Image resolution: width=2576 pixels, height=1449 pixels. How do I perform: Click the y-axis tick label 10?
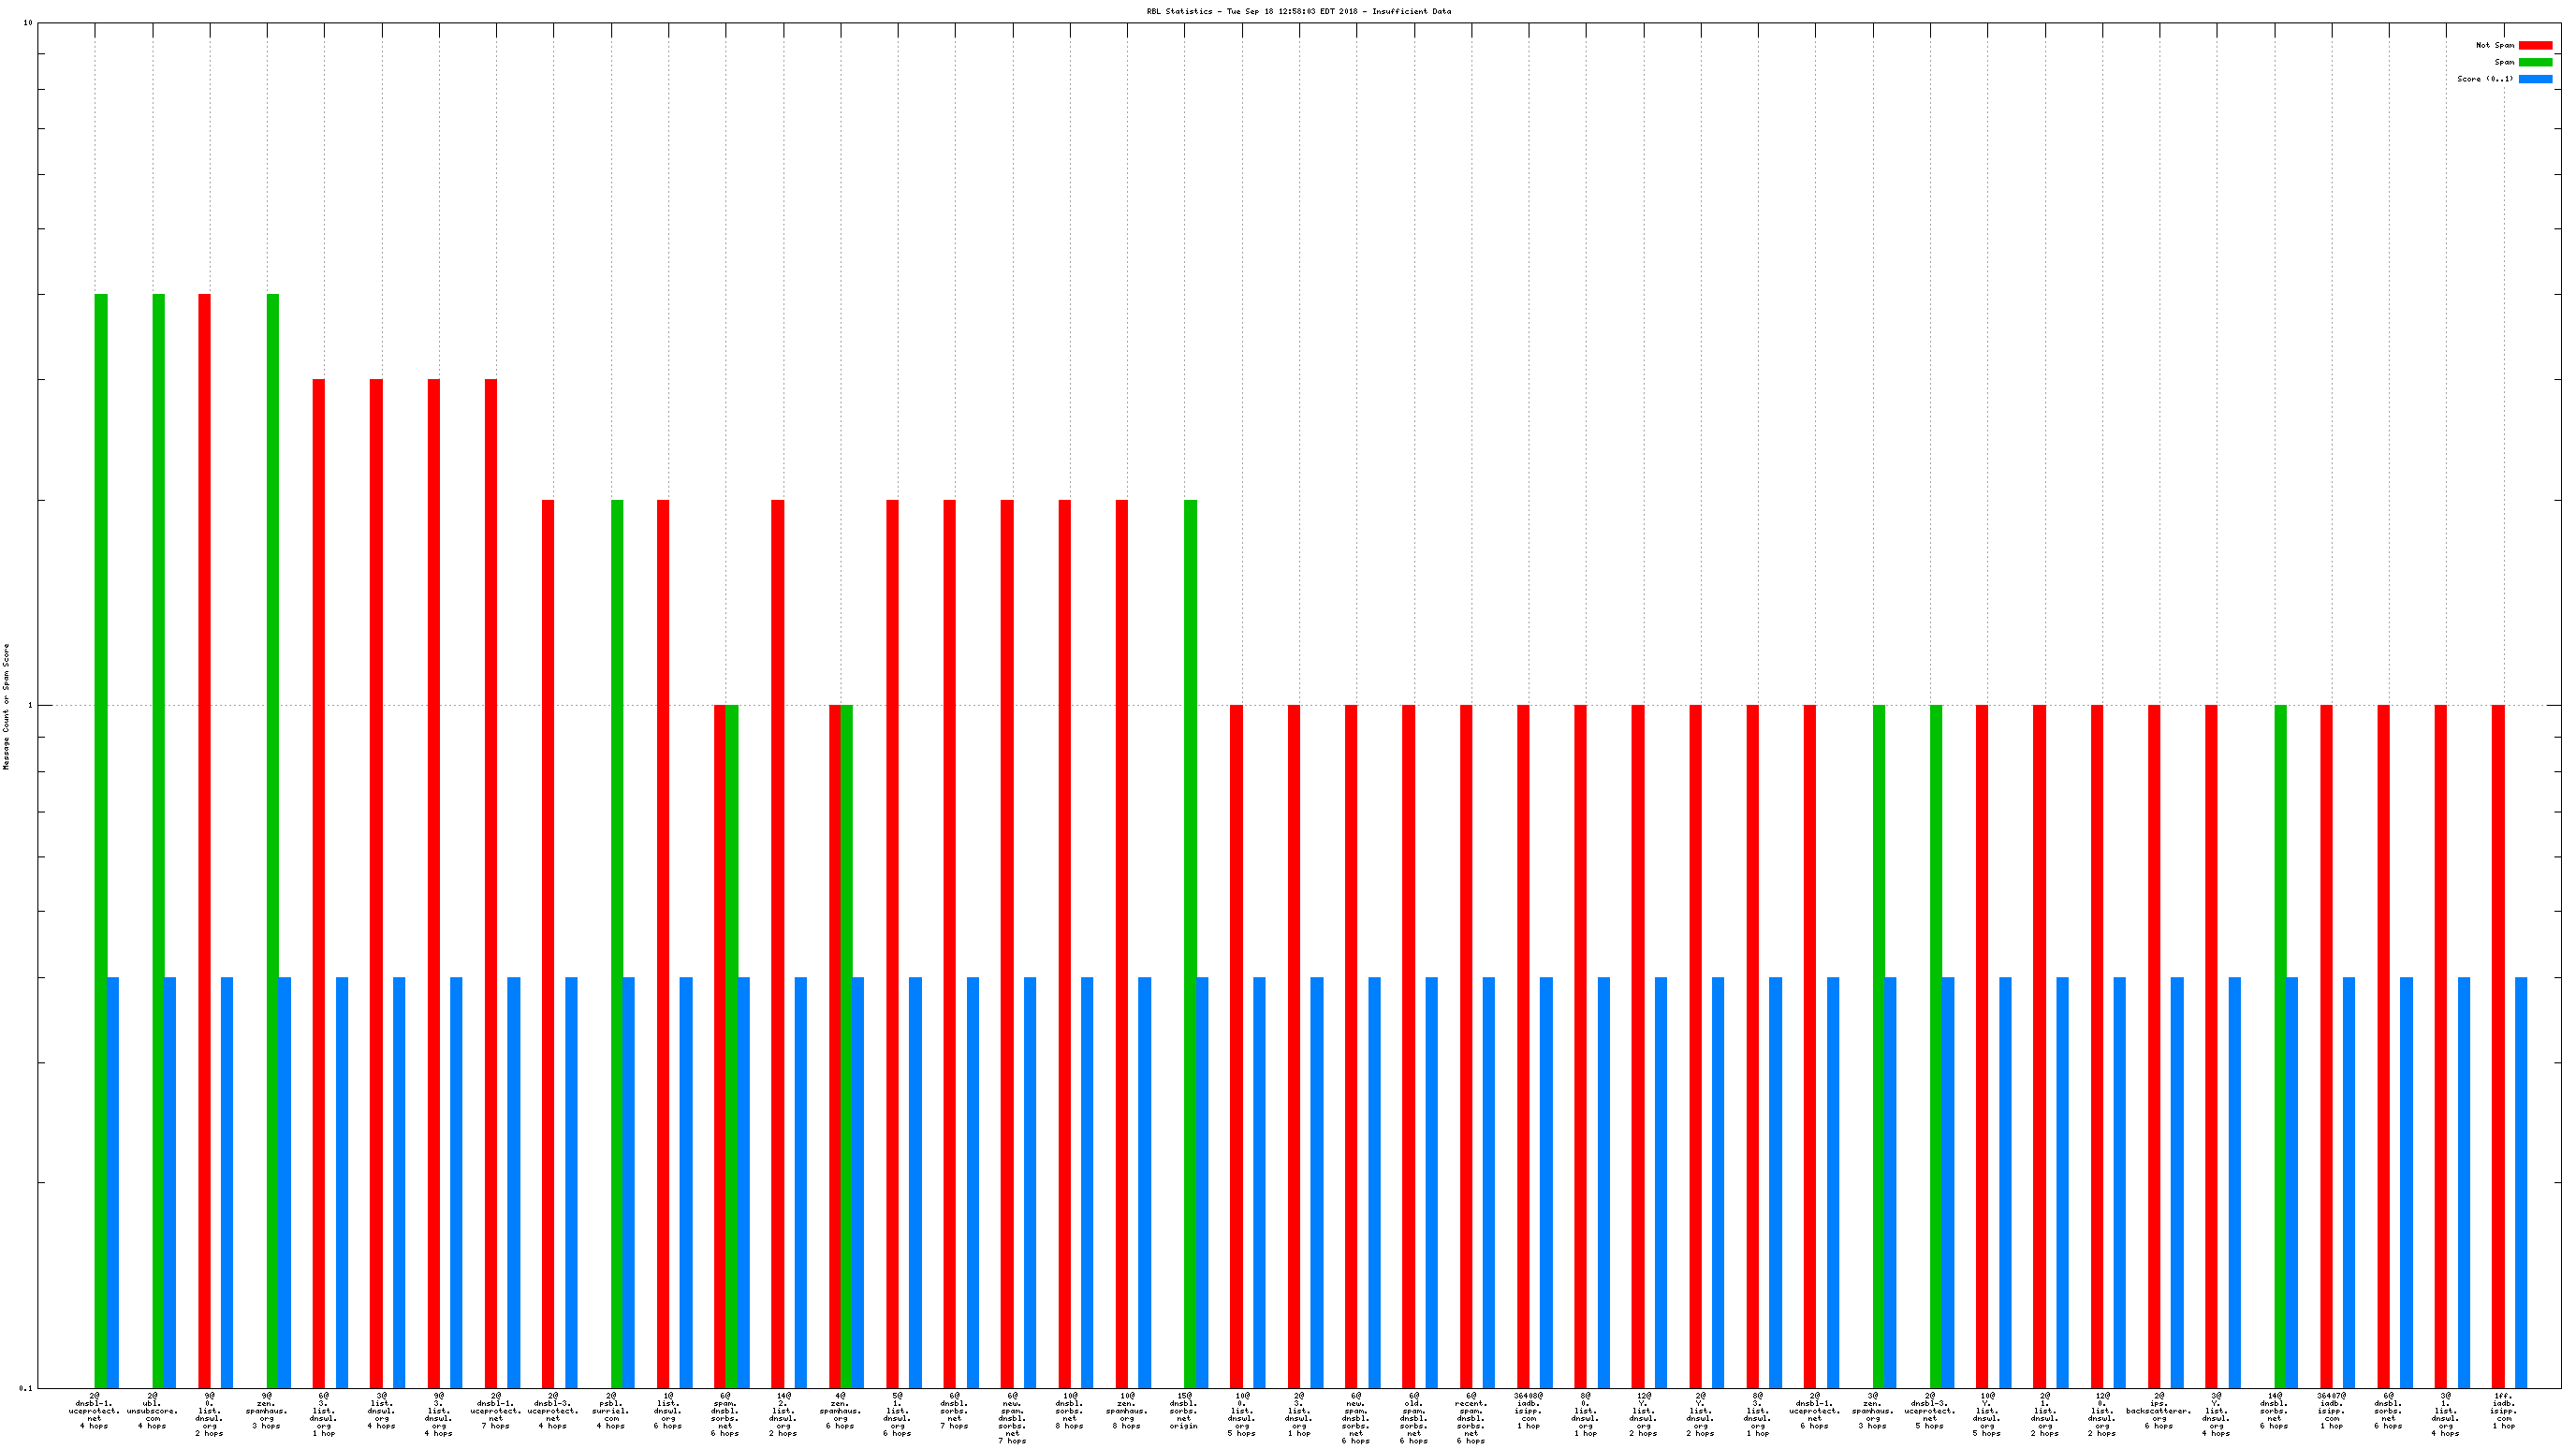tap(27, 23)
